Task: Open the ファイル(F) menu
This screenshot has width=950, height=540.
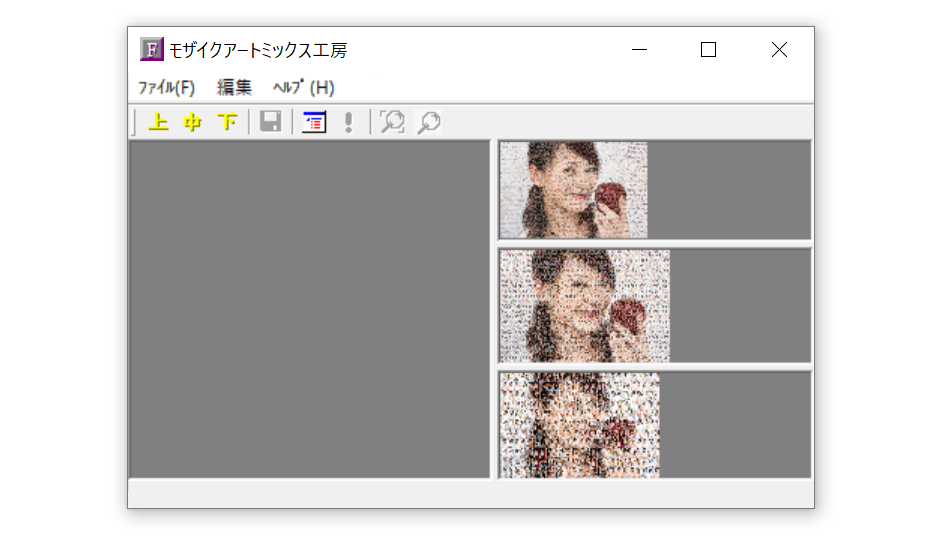Action: point(167,87)
